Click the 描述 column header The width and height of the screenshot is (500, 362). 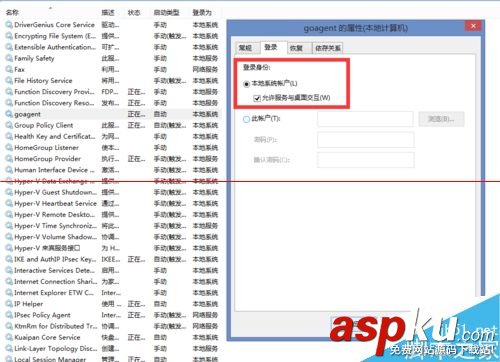tap(108, 13)
